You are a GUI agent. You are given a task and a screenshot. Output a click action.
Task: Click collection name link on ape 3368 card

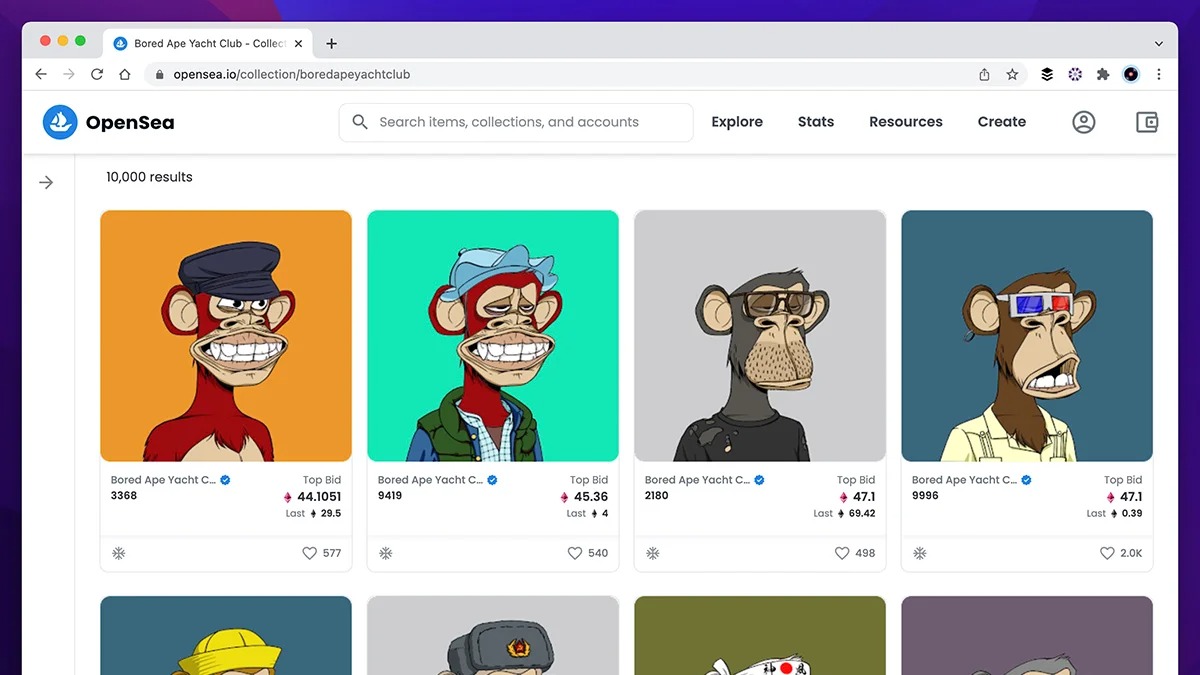(x=163, y=480)
